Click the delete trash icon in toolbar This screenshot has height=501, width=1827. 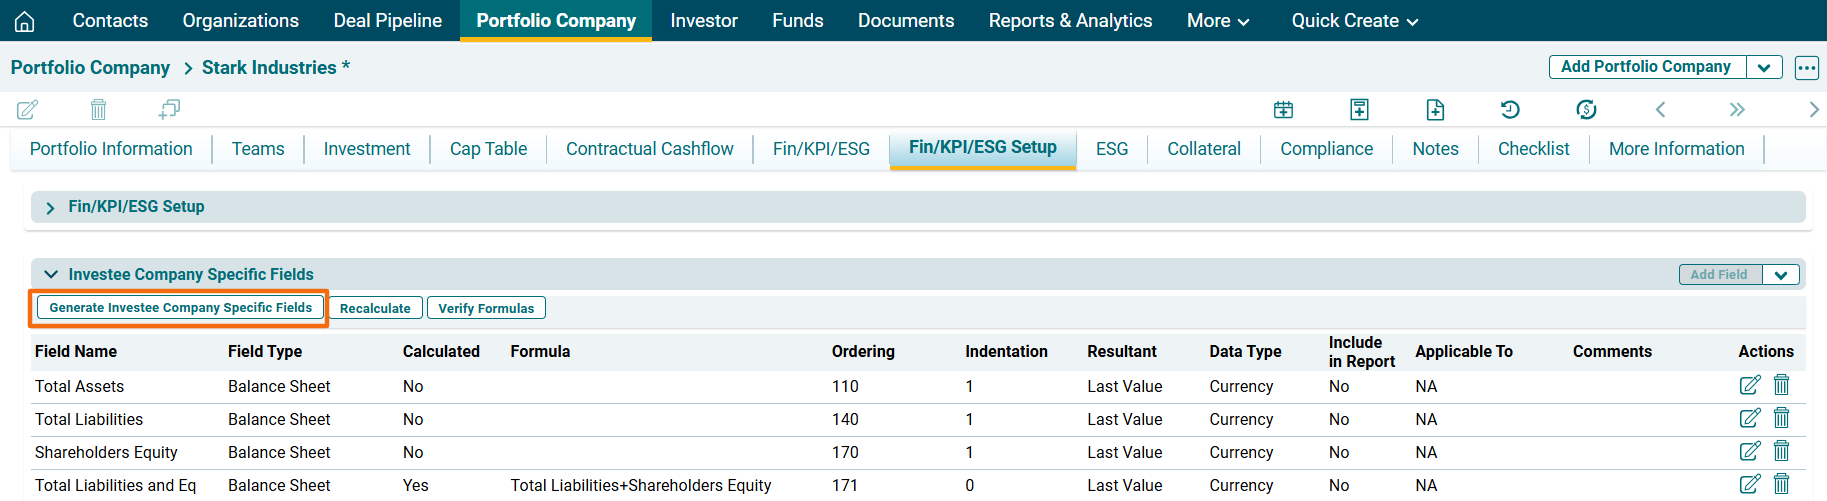point(98,109)
